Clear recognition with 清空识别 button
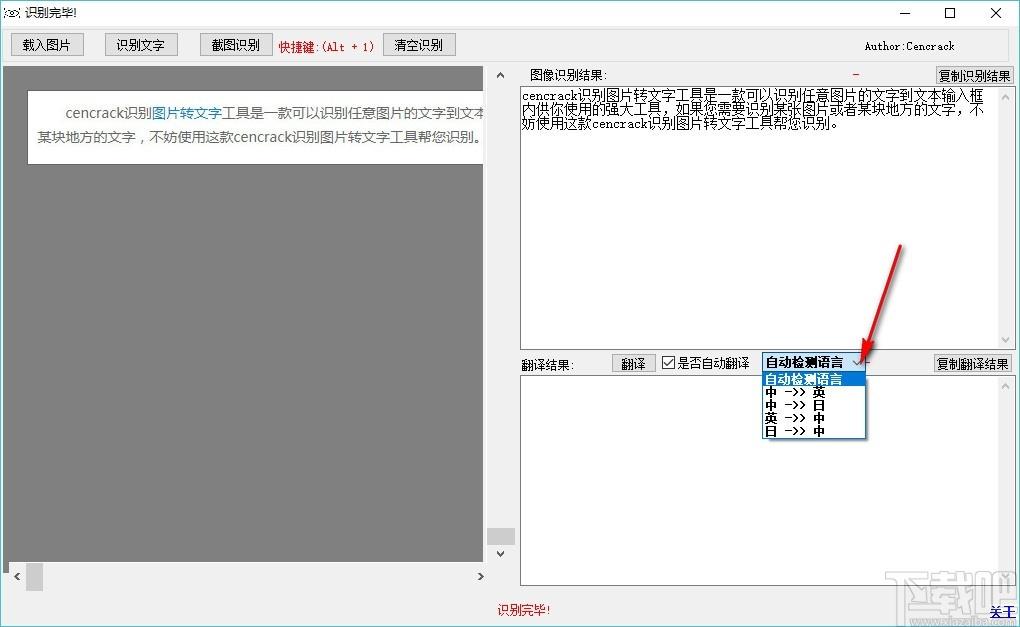 point(419,45)
